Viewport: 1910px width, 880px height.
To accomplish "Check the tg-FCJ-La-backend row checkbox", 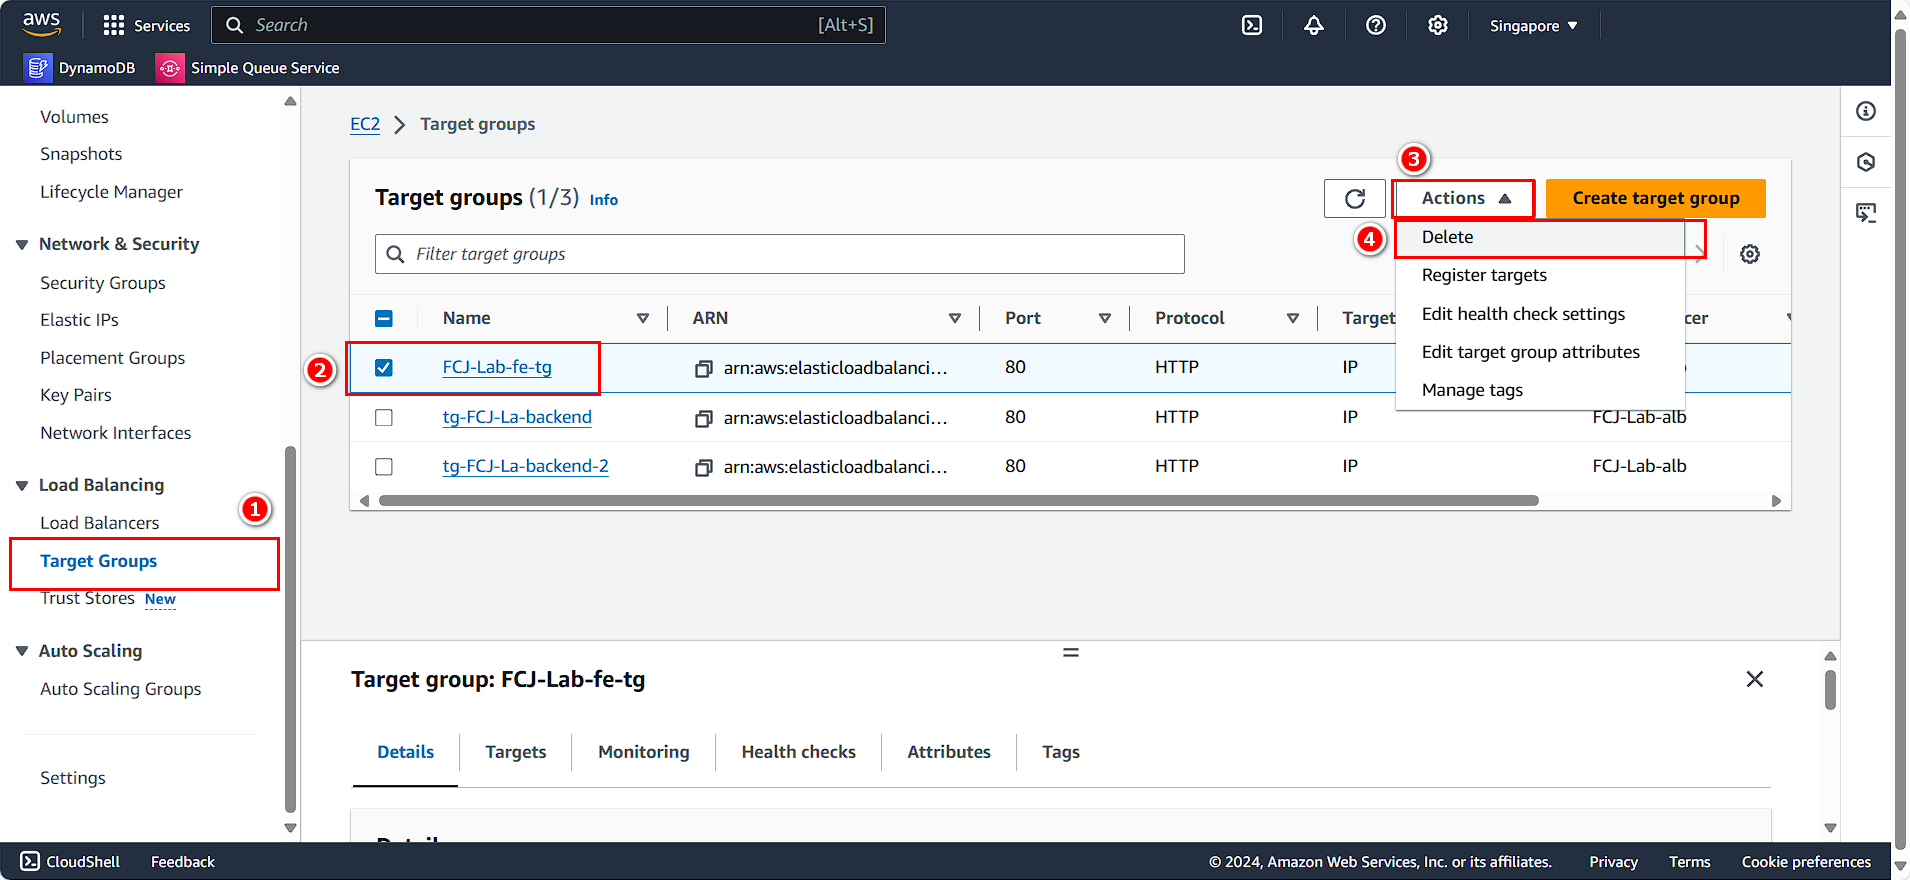I will (384, 418).
